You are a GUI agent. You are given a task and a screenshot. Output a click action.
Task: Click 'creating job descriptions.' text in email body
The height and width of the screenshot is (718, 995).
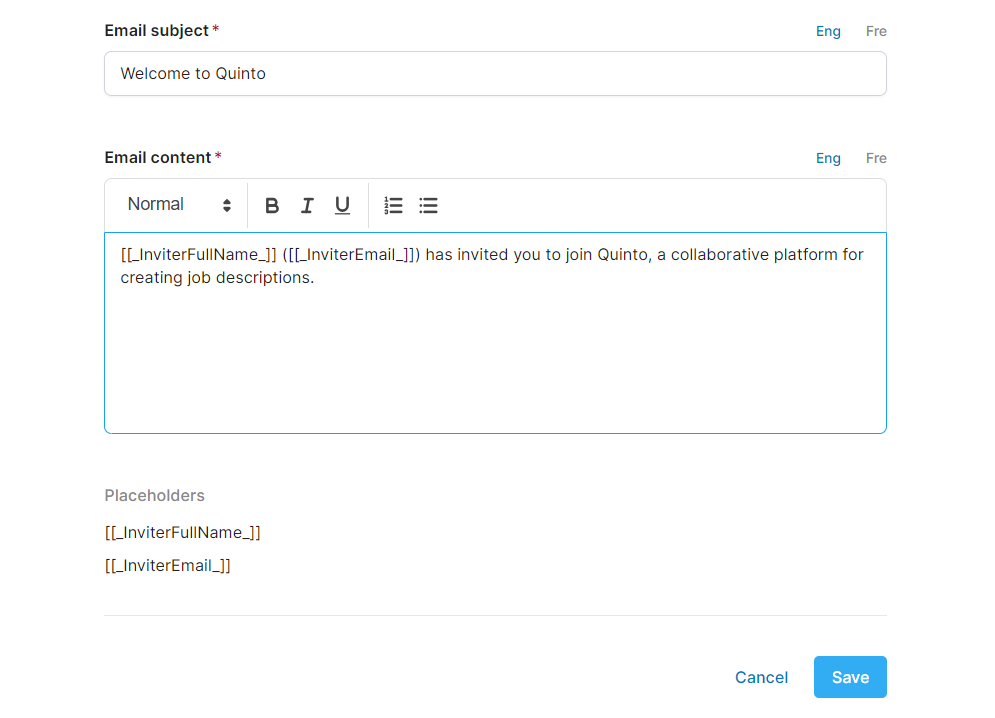coord(217,278)
